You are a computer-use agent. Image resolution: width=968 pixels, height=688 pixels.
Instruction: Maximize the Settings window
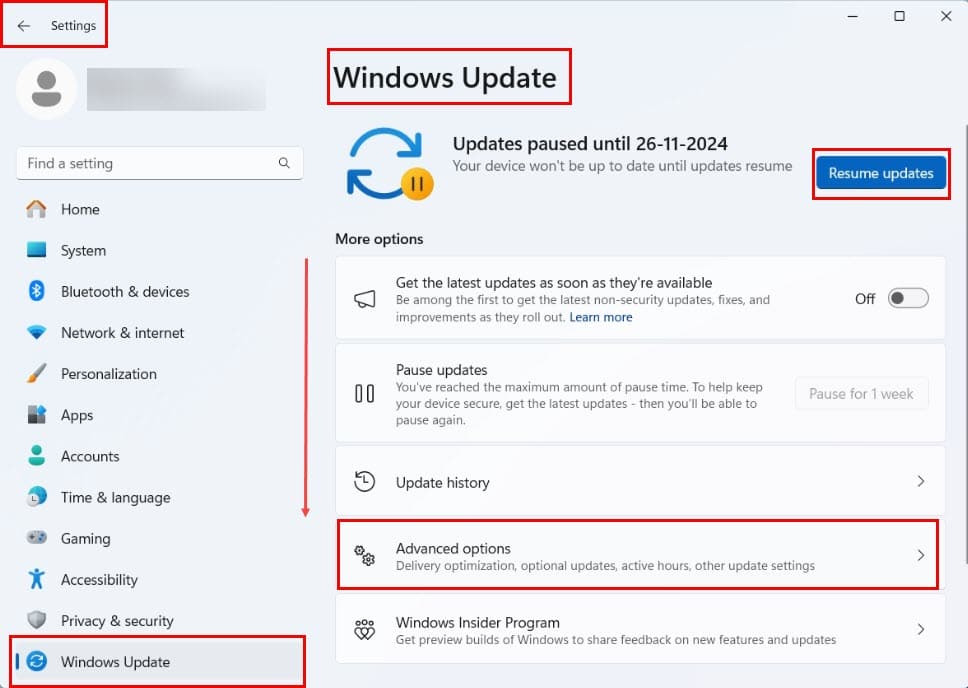coord(899,16)
